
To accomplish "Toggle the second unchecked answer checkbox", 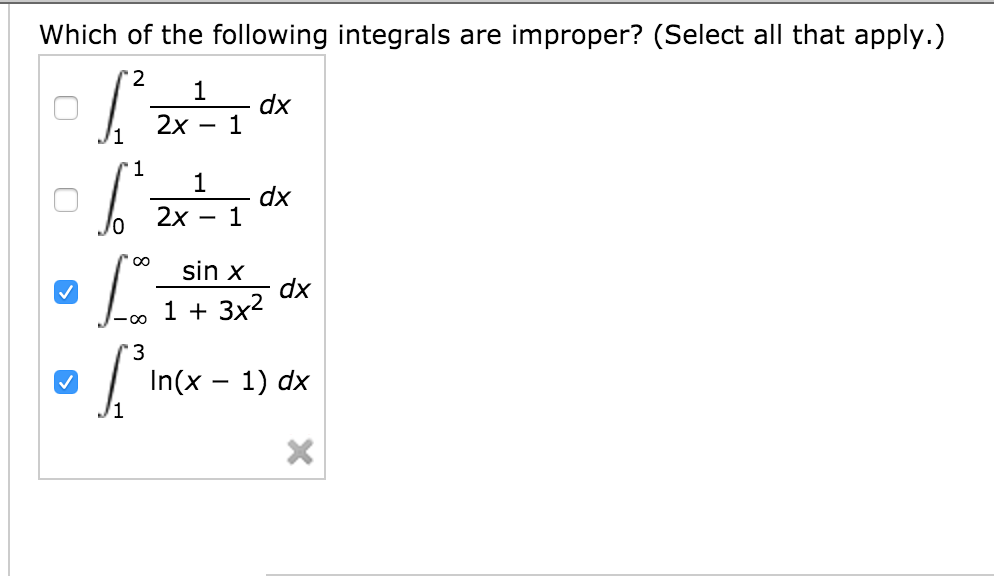I will 65,200.
